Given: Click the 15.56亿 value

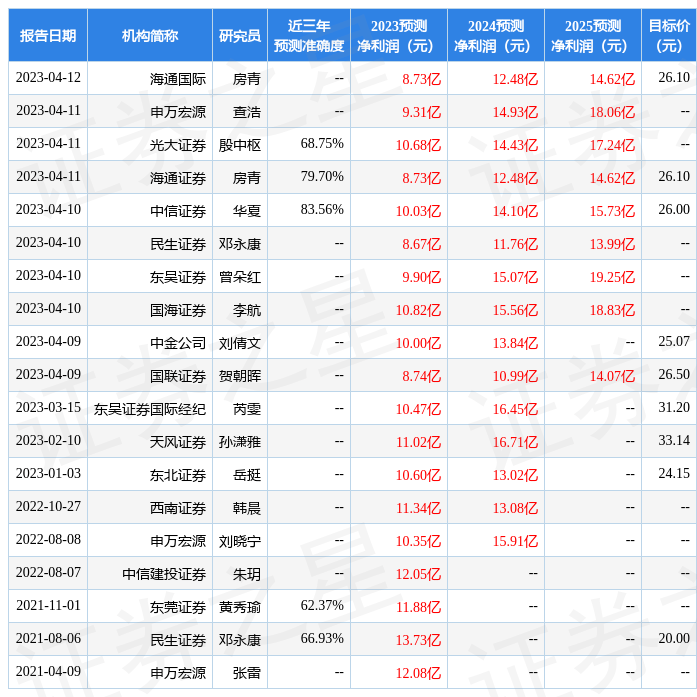Looking at the screenshot, I should (515, 310).
